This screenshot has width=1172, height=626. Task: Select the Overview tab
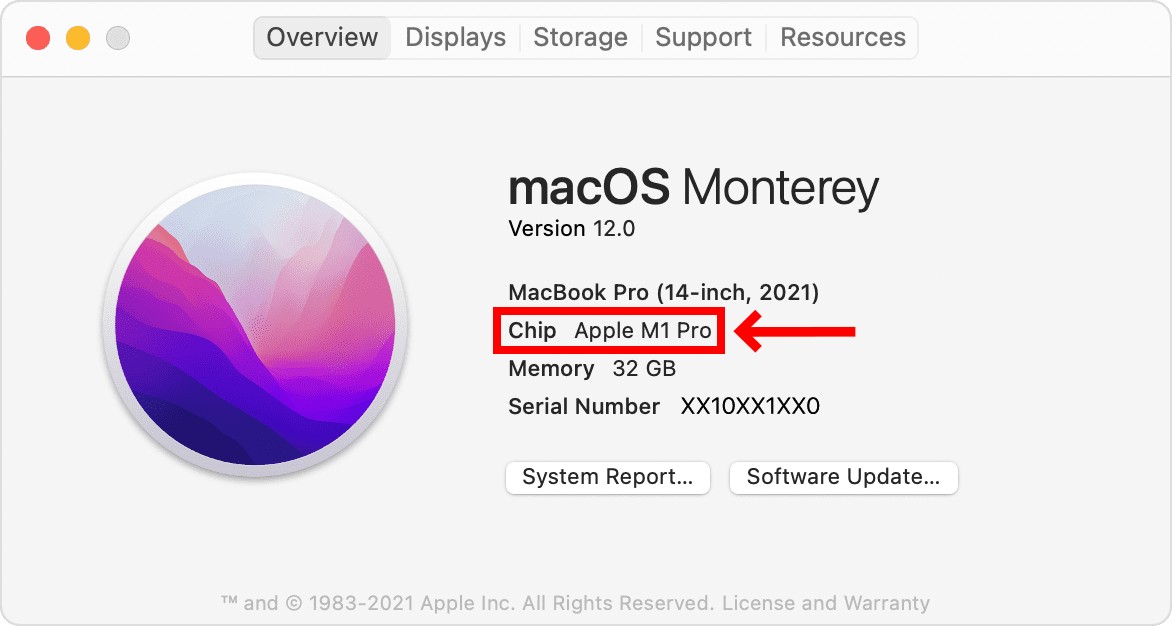(322, 37)
